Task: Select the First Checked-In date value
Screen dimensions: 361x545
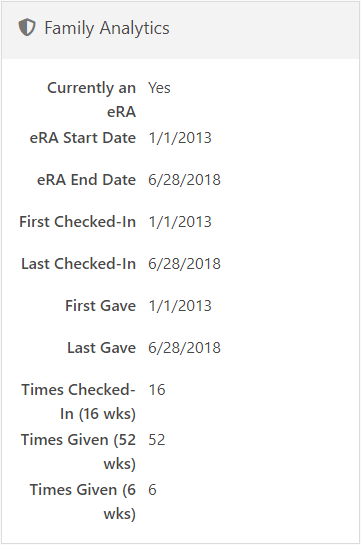Action: (180, 222)
